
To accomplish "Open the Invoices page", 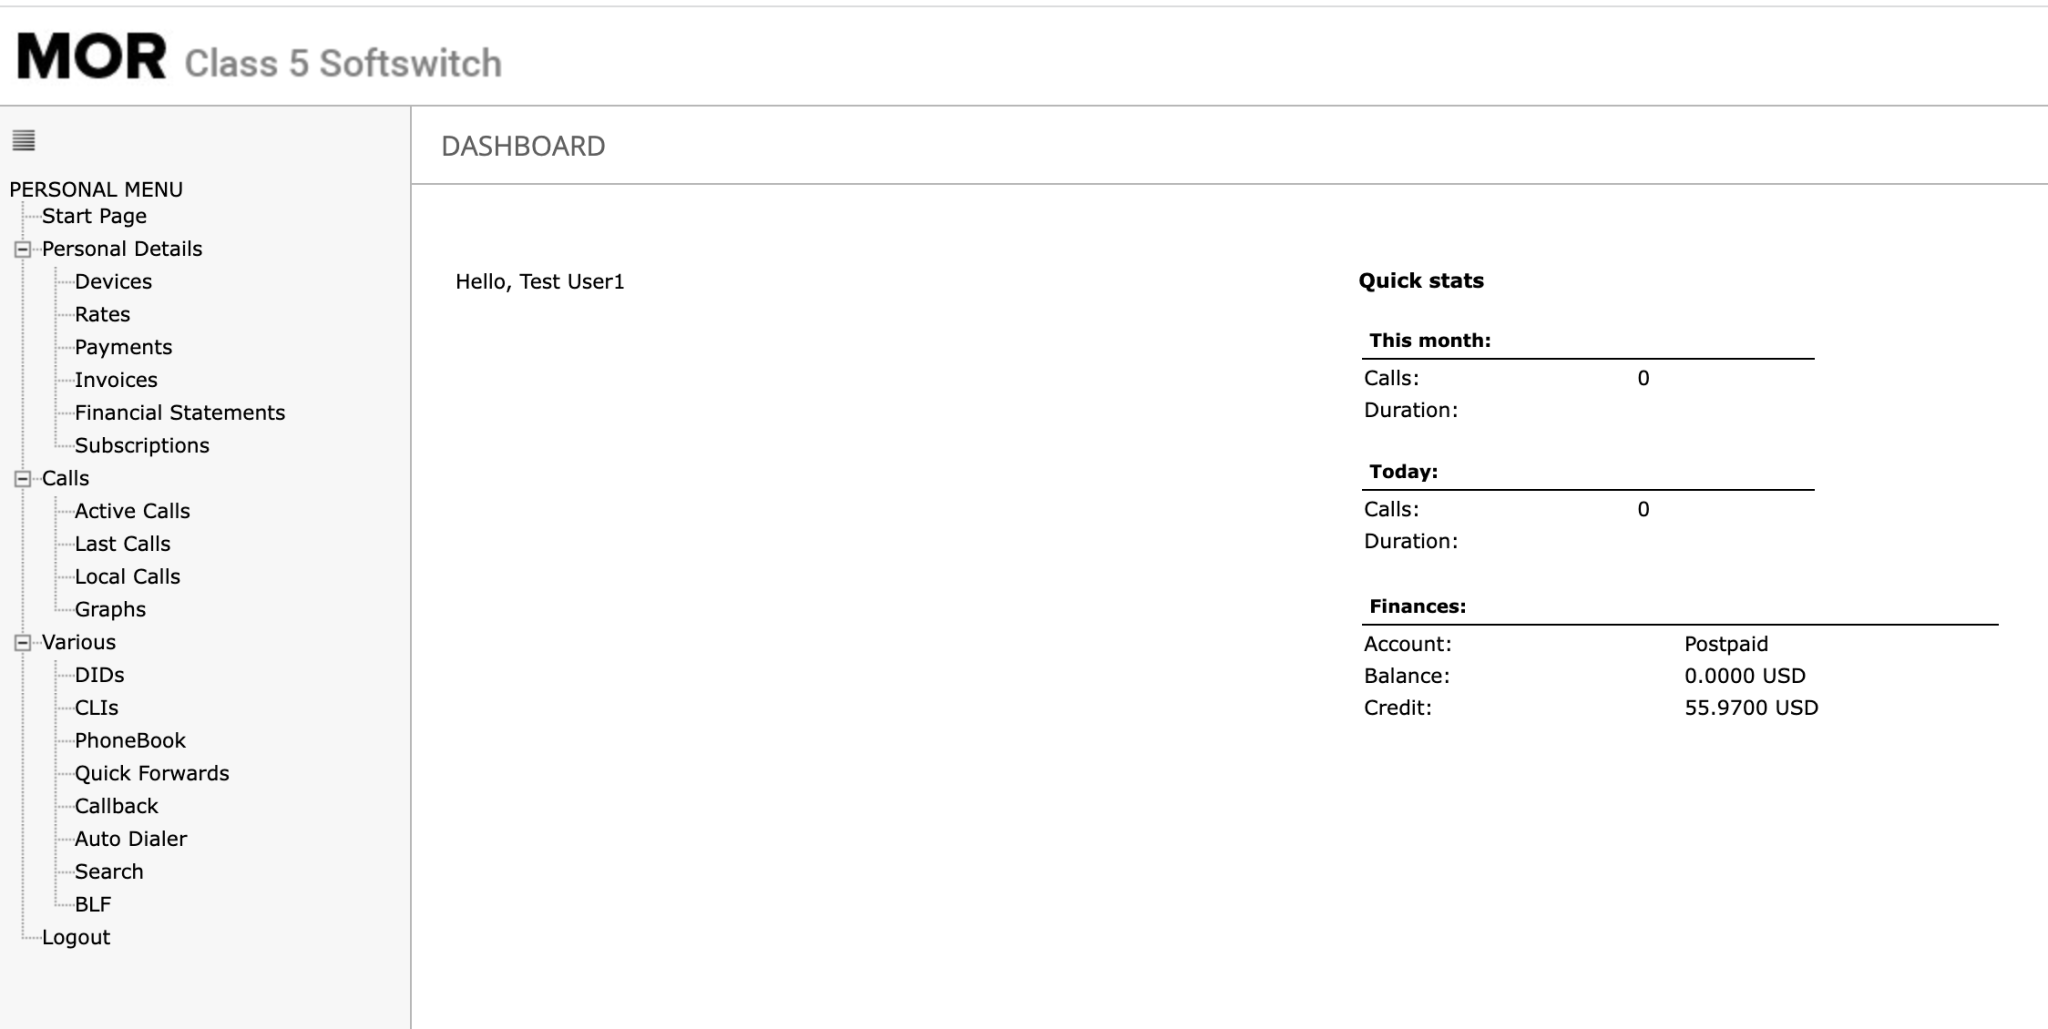I will tap(117, 380).
